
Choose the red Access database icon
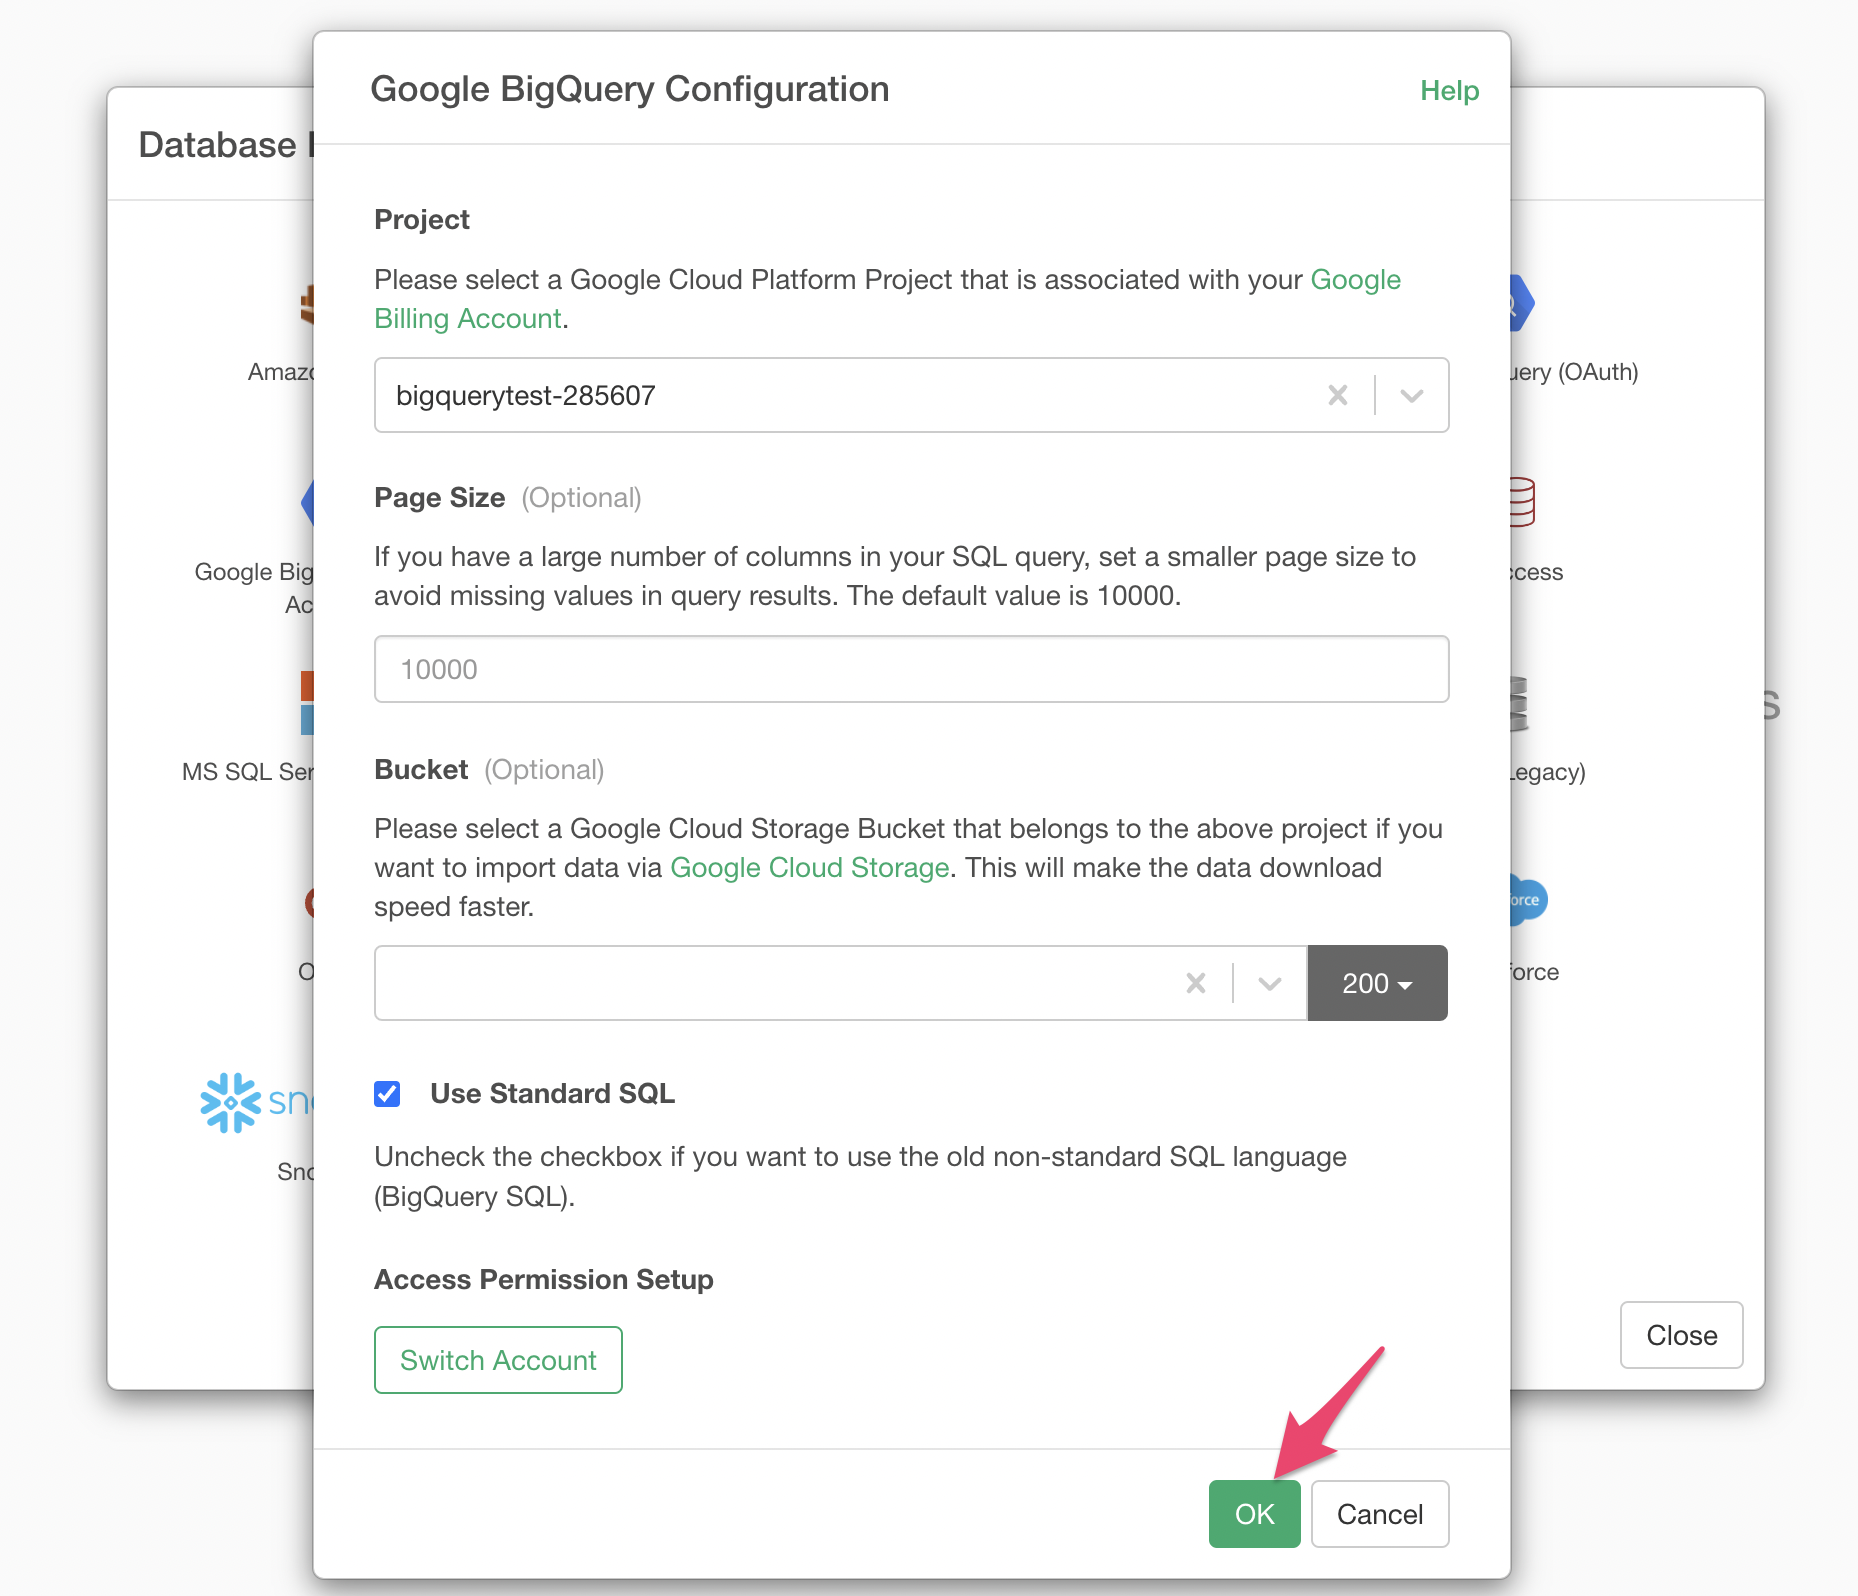tap(1522, 502)
